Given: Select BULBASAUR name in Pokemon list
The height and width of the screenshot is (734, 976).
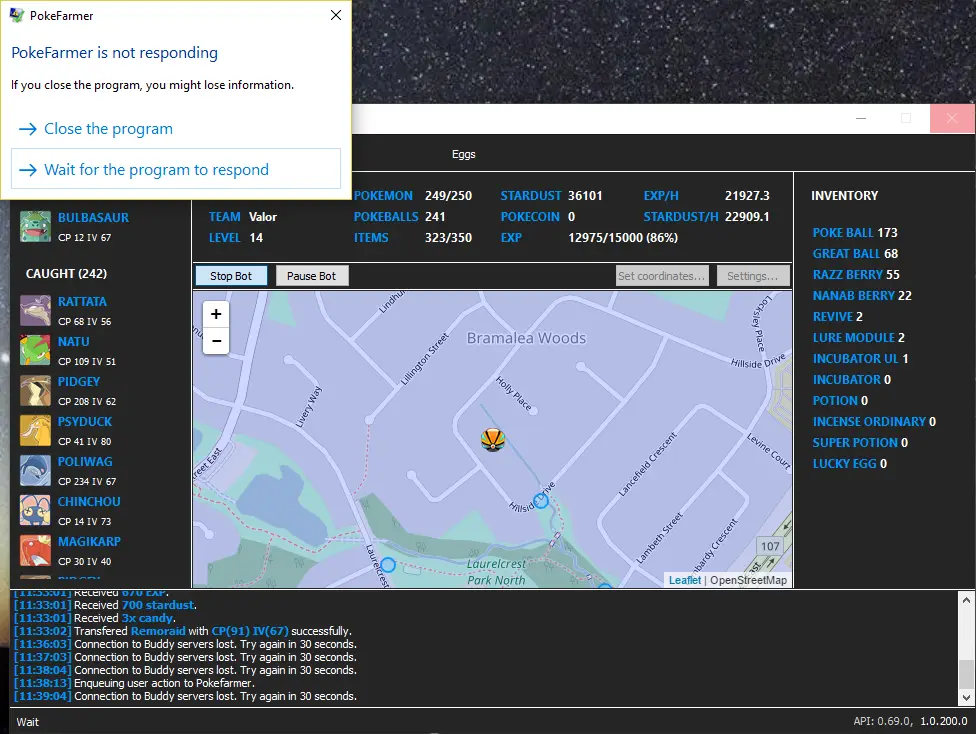Looking at the screenshot, I should (x=93, y=217).
